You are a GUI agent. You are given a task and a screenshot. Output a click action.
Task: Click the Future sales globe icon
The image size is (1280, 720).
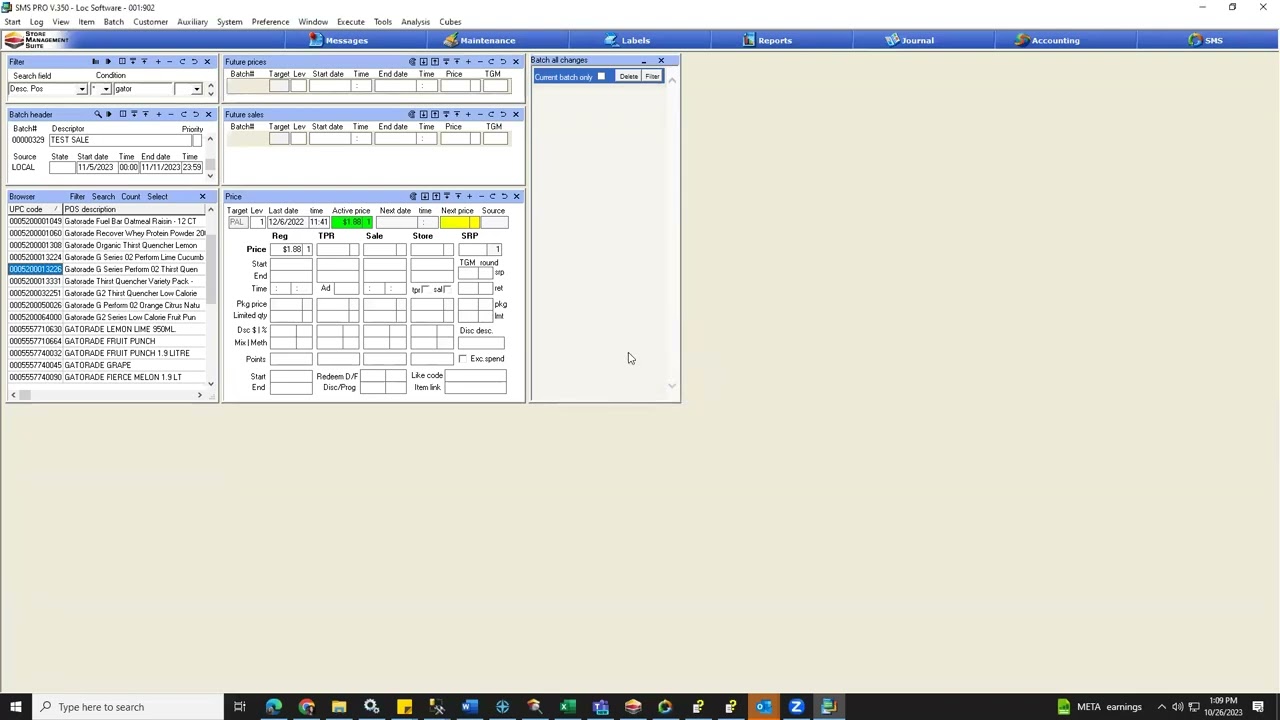coord(411,114)
